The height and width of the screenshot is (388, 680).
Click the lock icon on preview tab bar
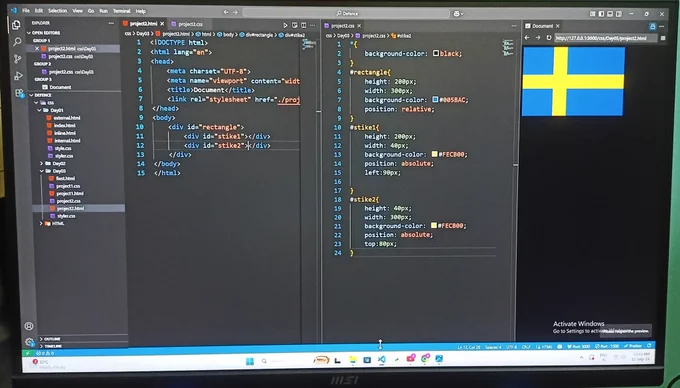tap(653, 26)
